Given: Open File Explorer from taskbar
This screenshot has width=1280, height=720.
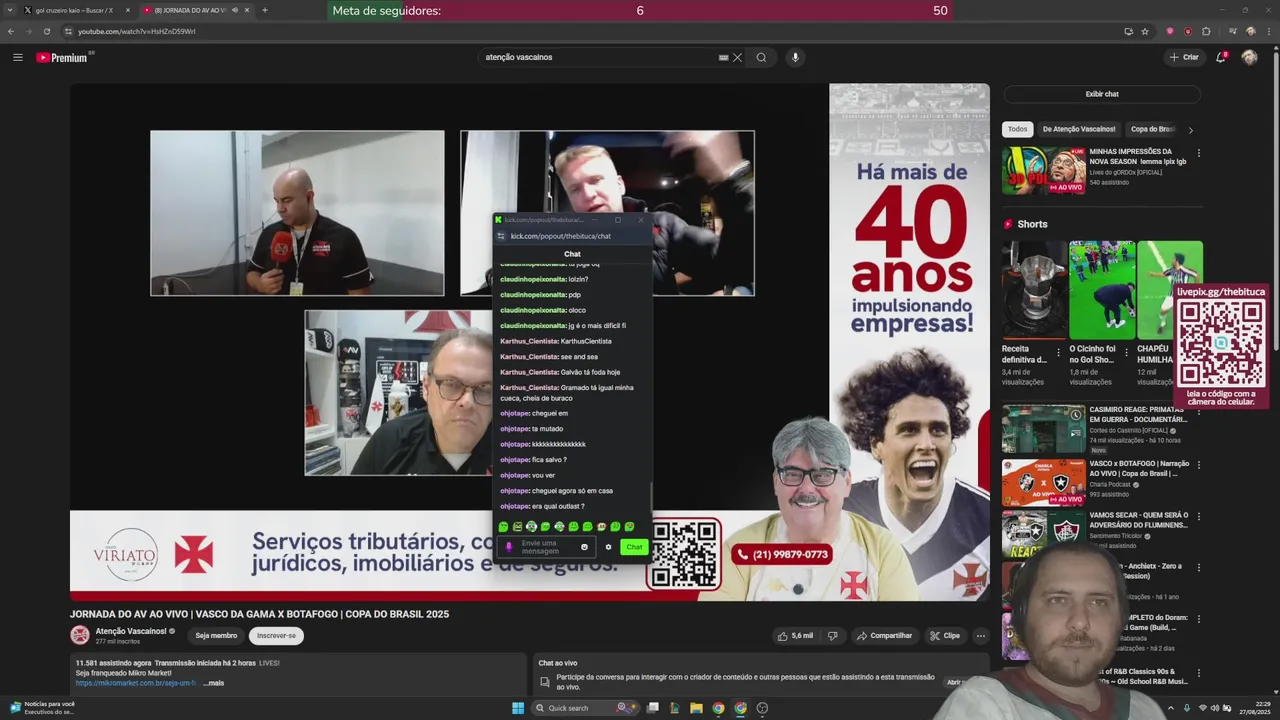Looking at the screenshot, I should pyautogui.click(x=696, y=708).
